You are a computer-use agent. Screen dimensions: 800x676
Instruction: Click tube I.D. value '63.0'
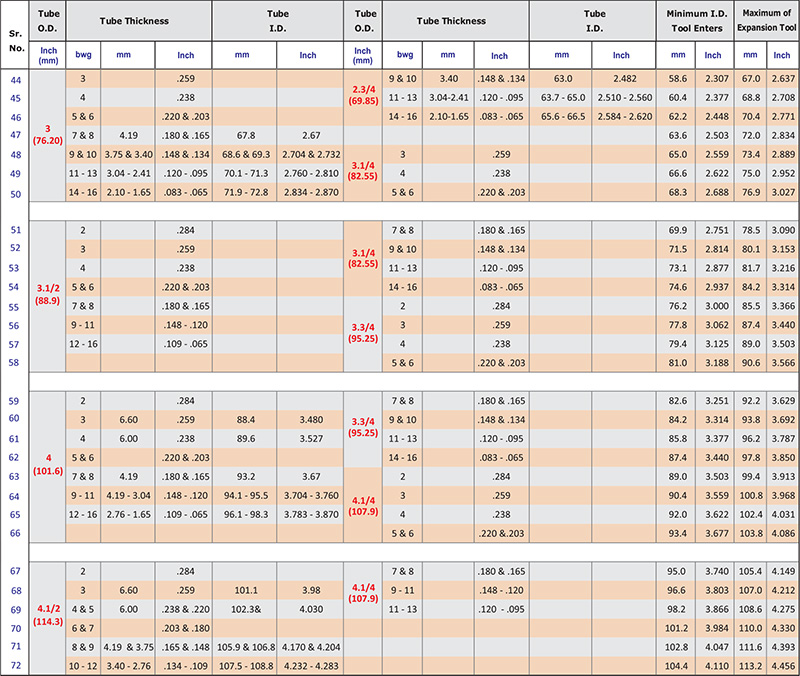[563, 79]
